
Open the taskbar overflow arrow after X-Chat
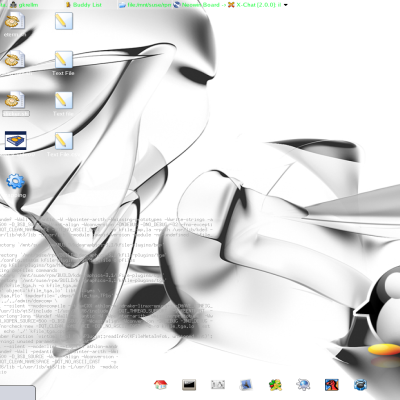pyautogui.click(x=286, y=5)
